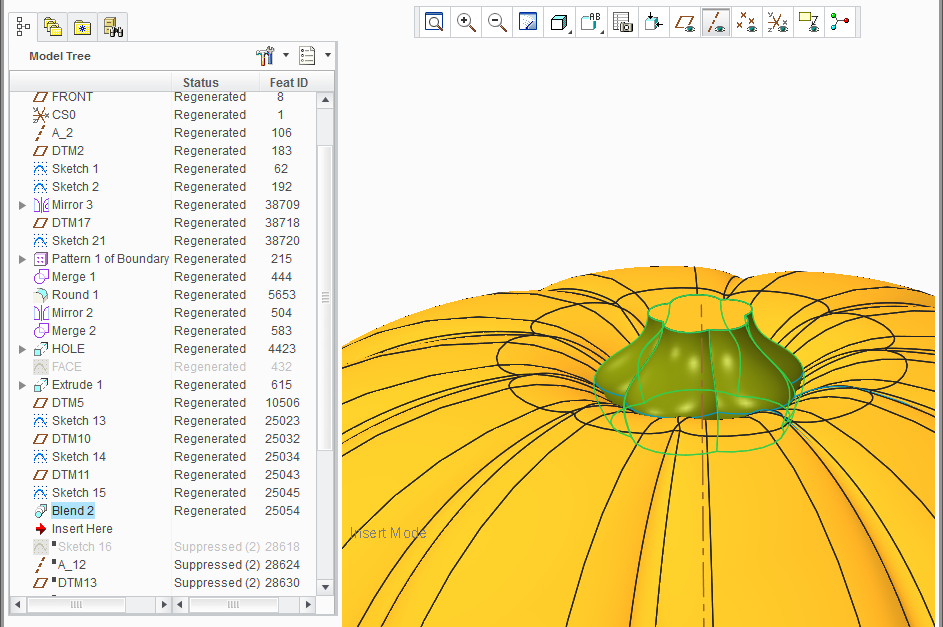This screenshot has width=943, height=627.
Task: Select DTM5 datum plane
Action: (x=68, y=403)
